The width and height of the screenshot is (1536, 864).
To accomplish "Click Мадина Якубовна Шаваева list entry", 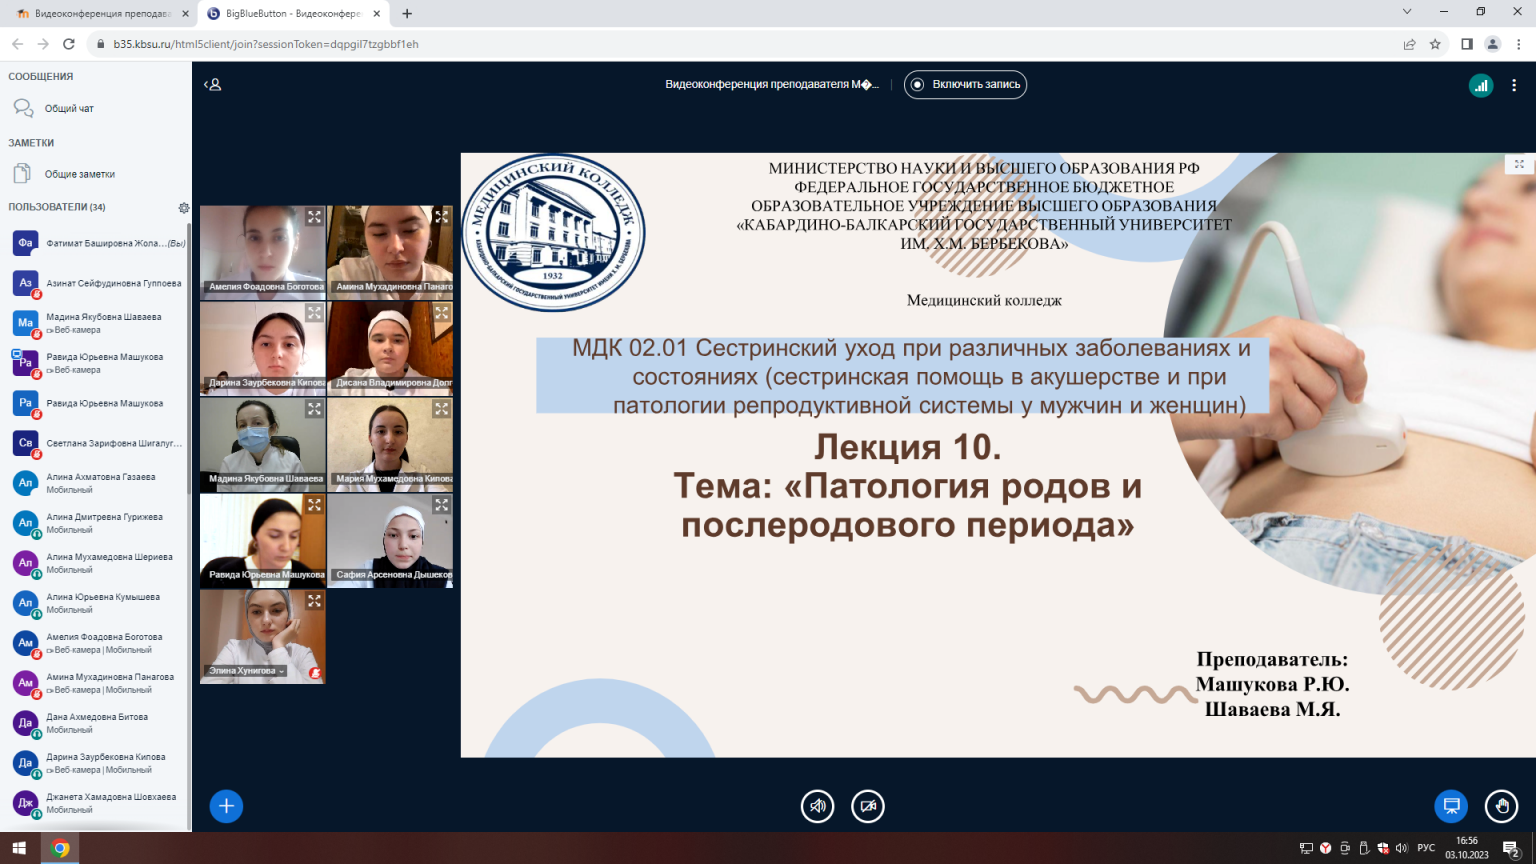I will click(x=97, y=323).
